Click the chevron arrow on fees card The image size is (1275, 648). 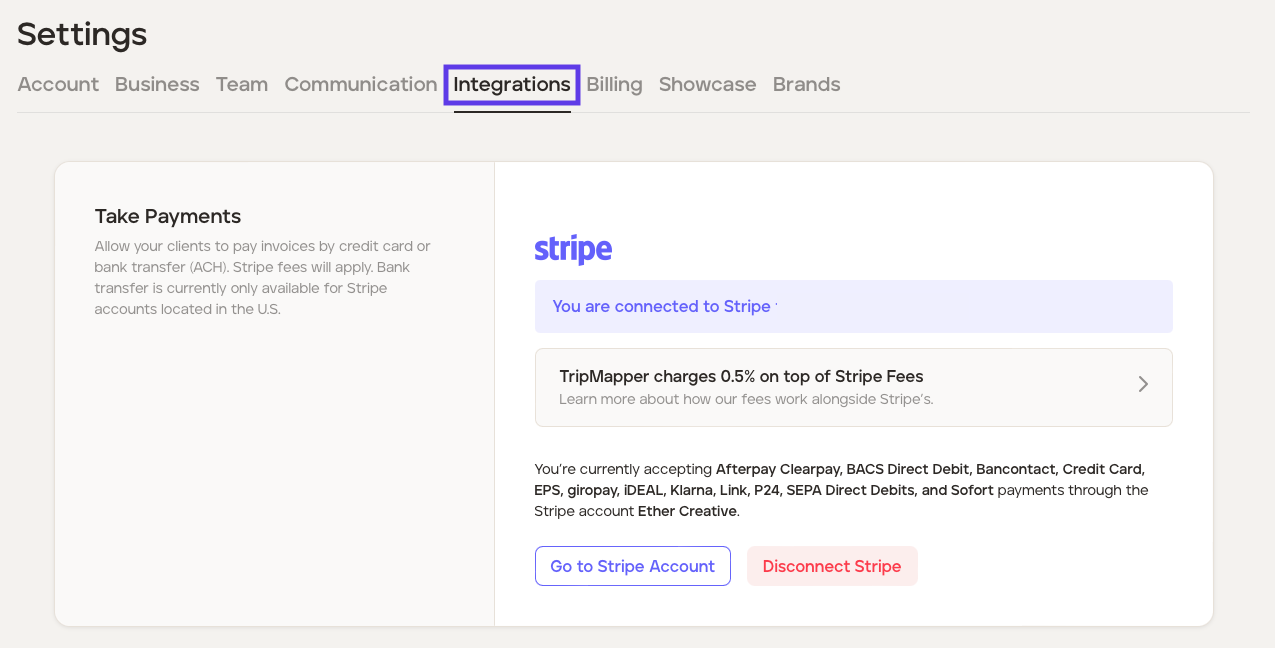tap(1143, 384)
